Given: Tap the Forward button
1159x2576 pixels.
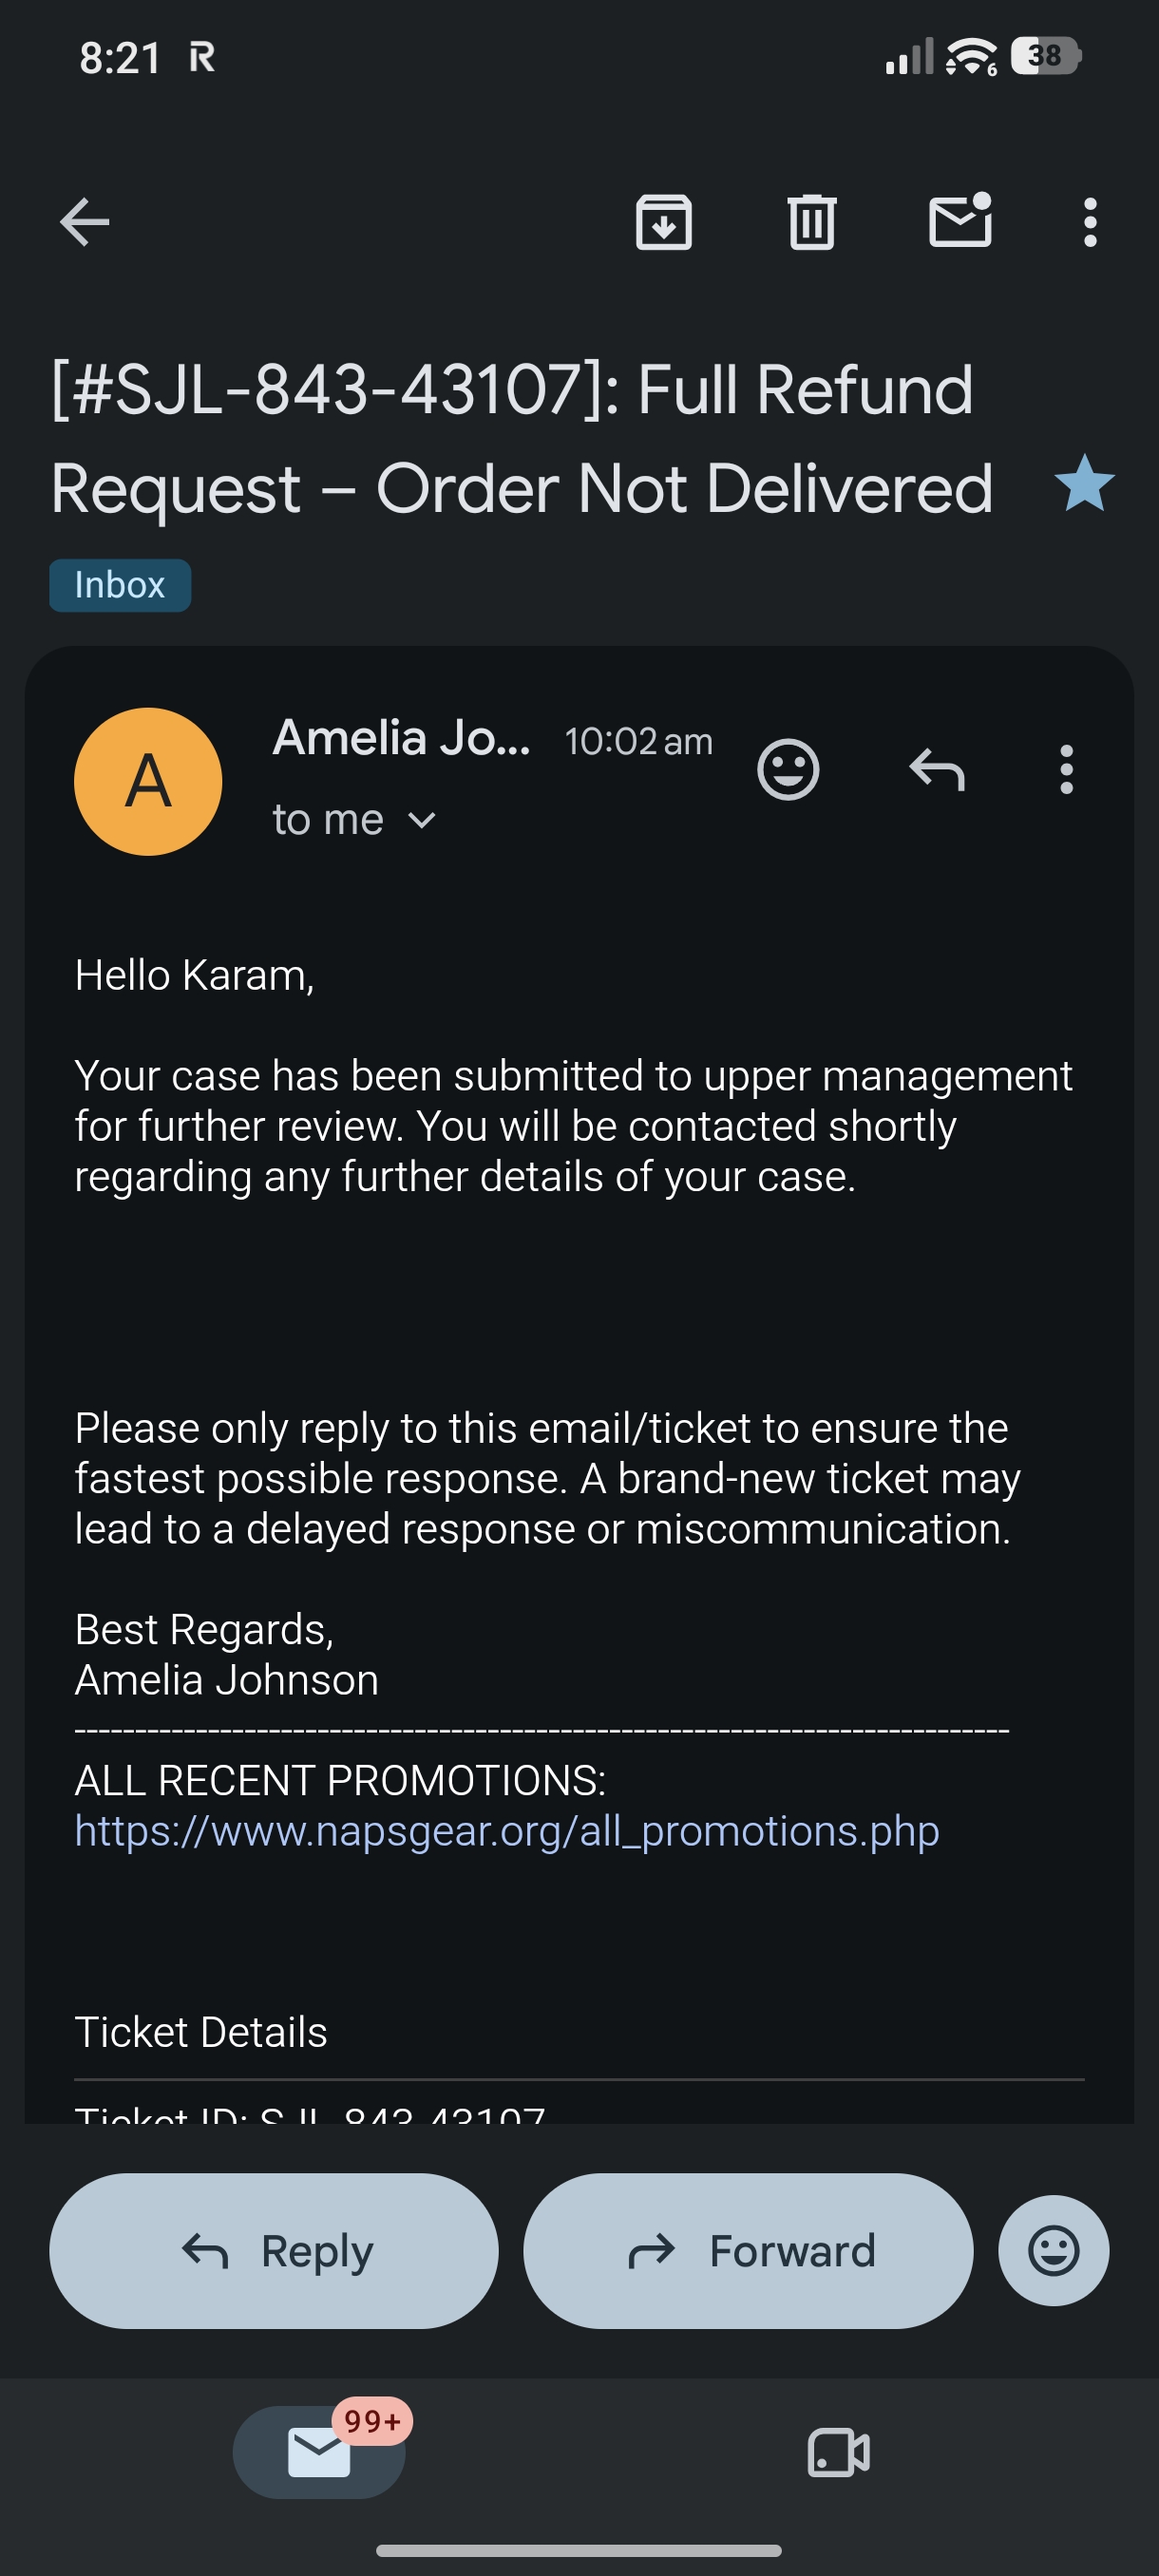Looking at the screenshot, I should click(748, 2250).
